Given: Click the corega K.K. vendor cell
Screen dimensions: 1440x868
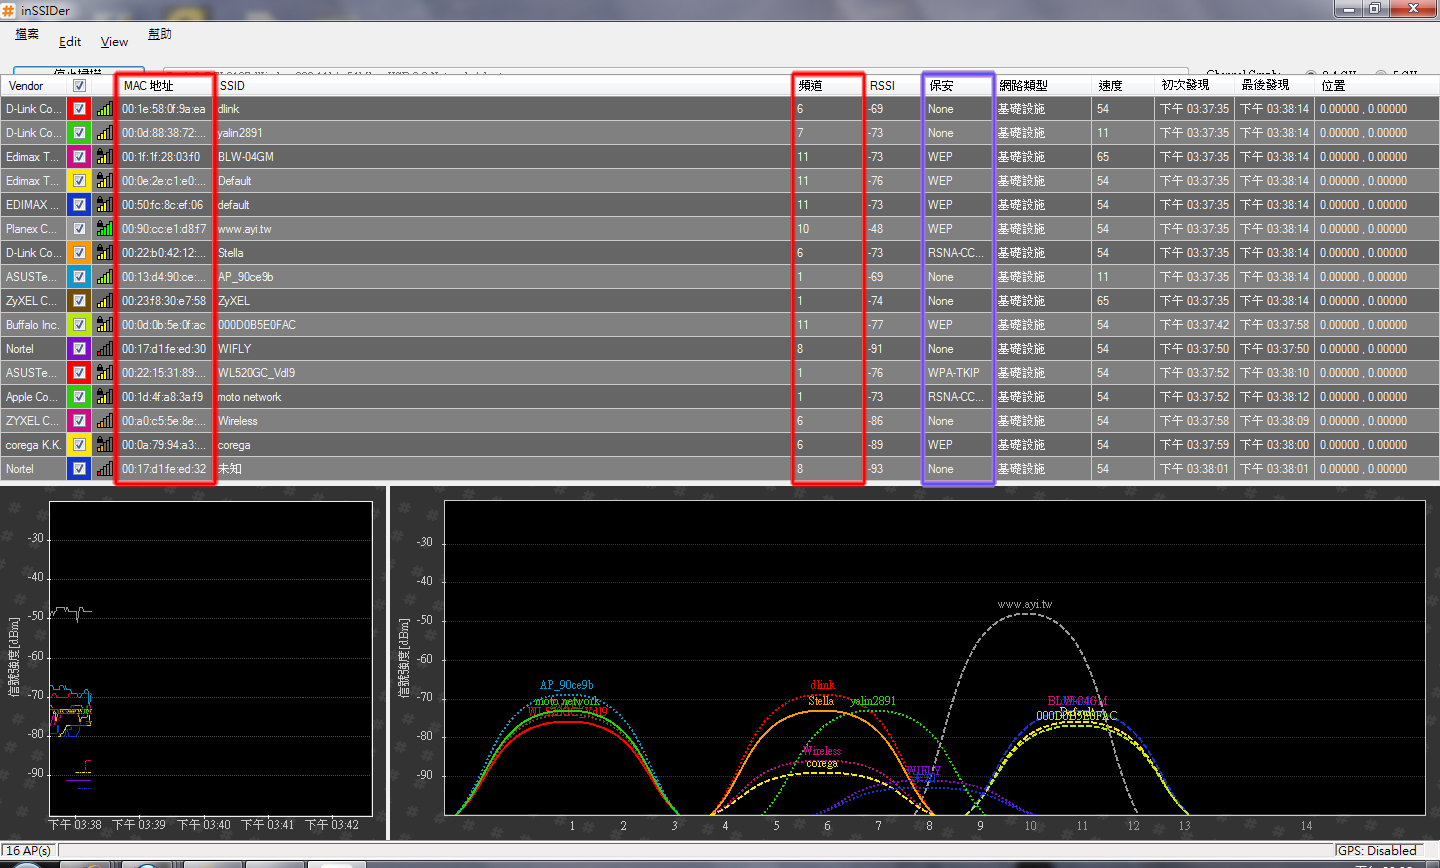Looking at the screenshot, I should coord(33,445).
